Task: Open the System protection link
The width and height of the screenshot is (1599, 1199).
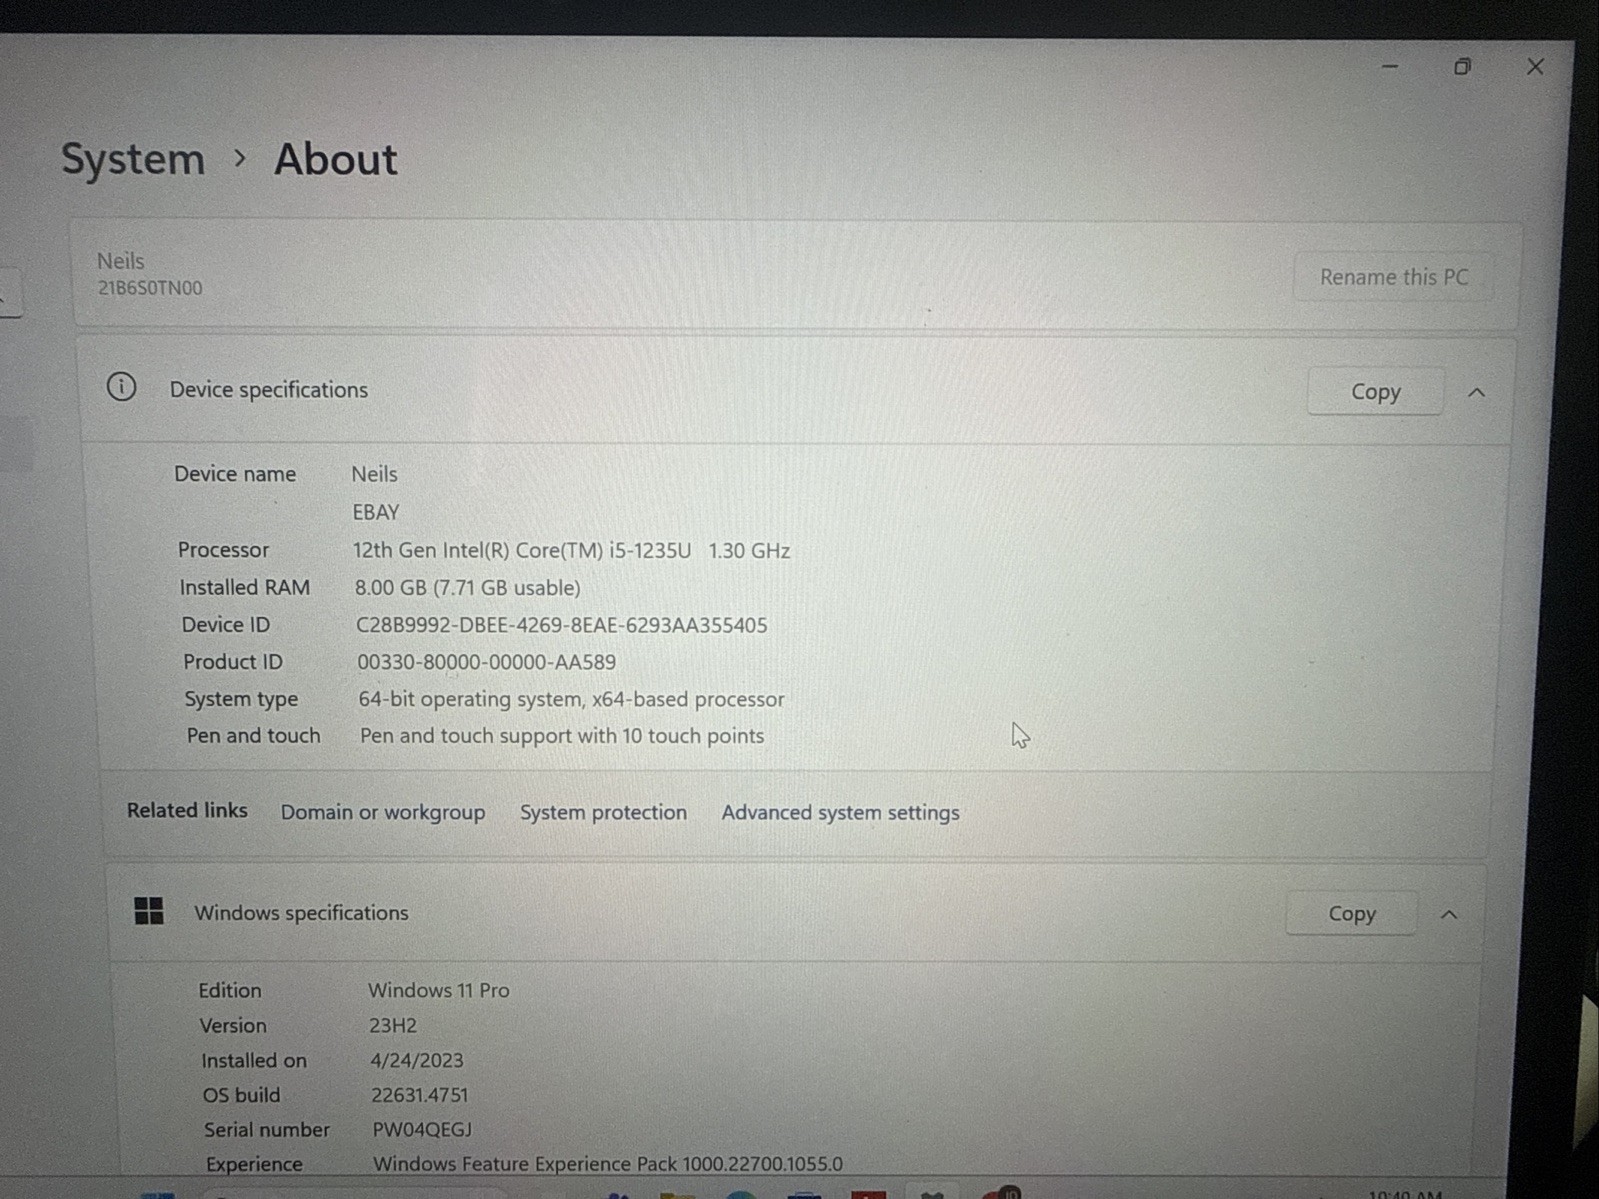Action: coord(603,812)
